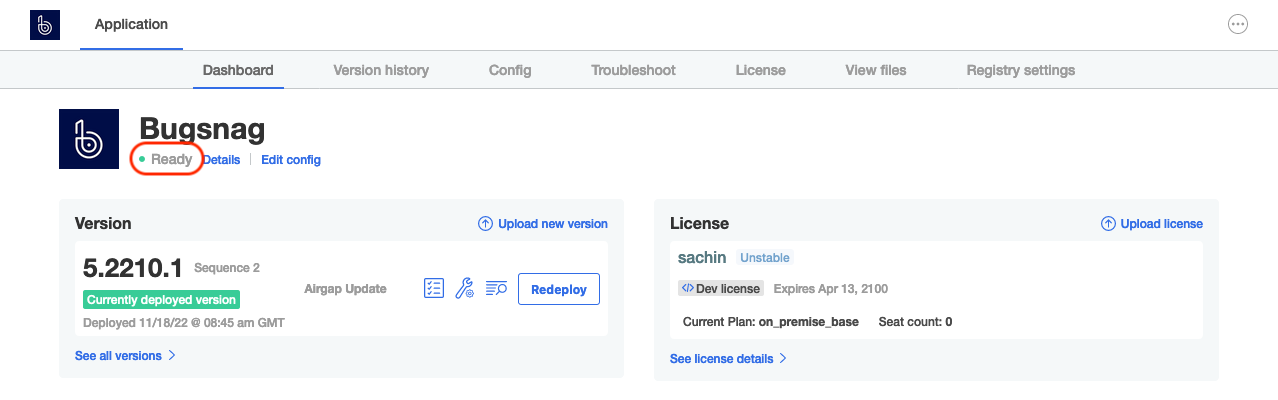Open the wrench config icon for version 5.2210.1
This screenshot has width=1278, height=400.
(464, 289)
